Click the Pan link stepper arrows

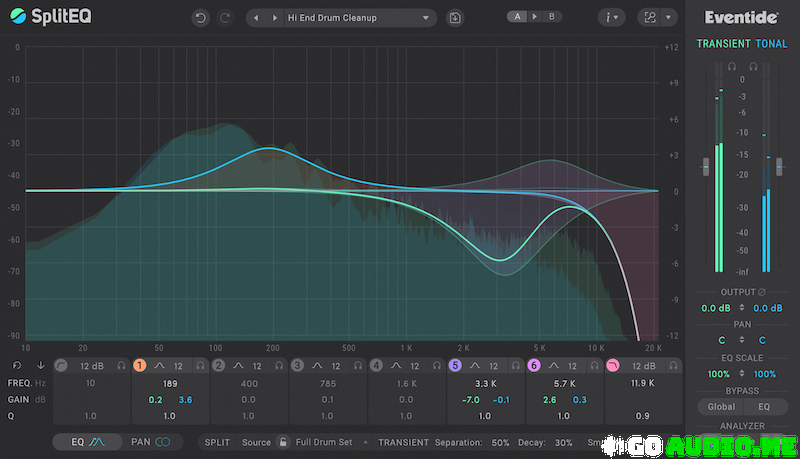coord(742,340)
